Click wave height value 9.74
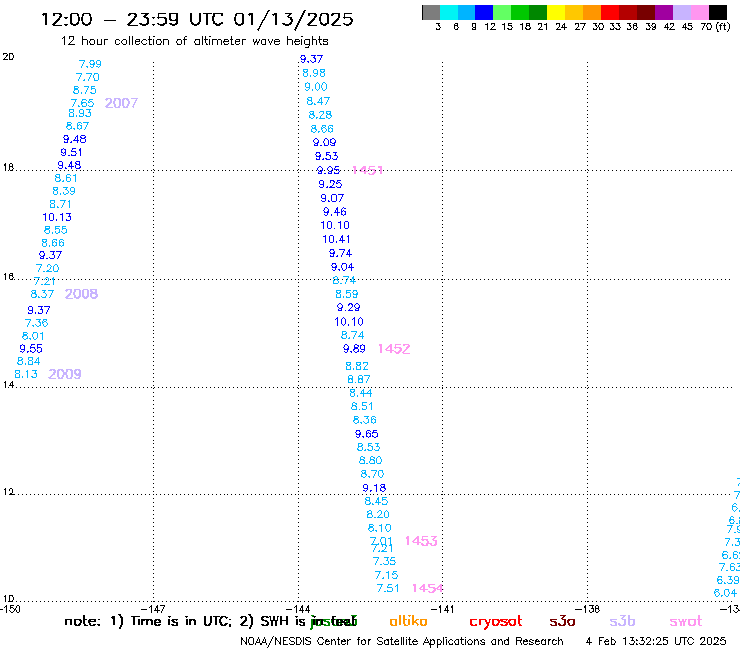 point(340,253)
